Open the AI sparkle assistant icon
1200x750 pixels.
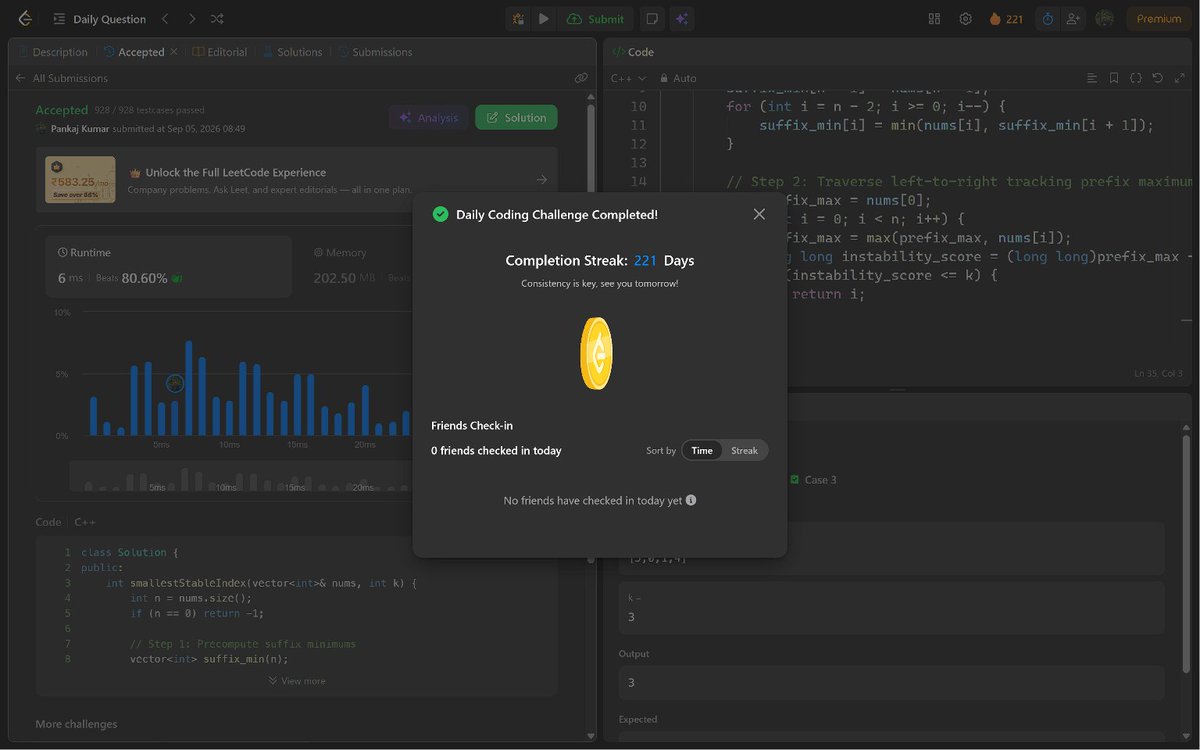(x=683, y=19)
